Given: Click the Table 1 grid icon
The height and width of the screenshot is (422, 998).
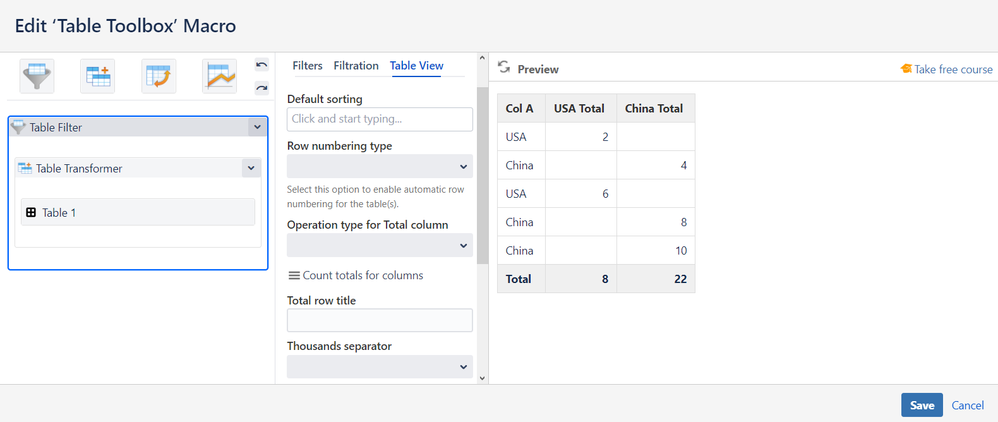Looking at the screenshot, I should click(x=31, y=212).
